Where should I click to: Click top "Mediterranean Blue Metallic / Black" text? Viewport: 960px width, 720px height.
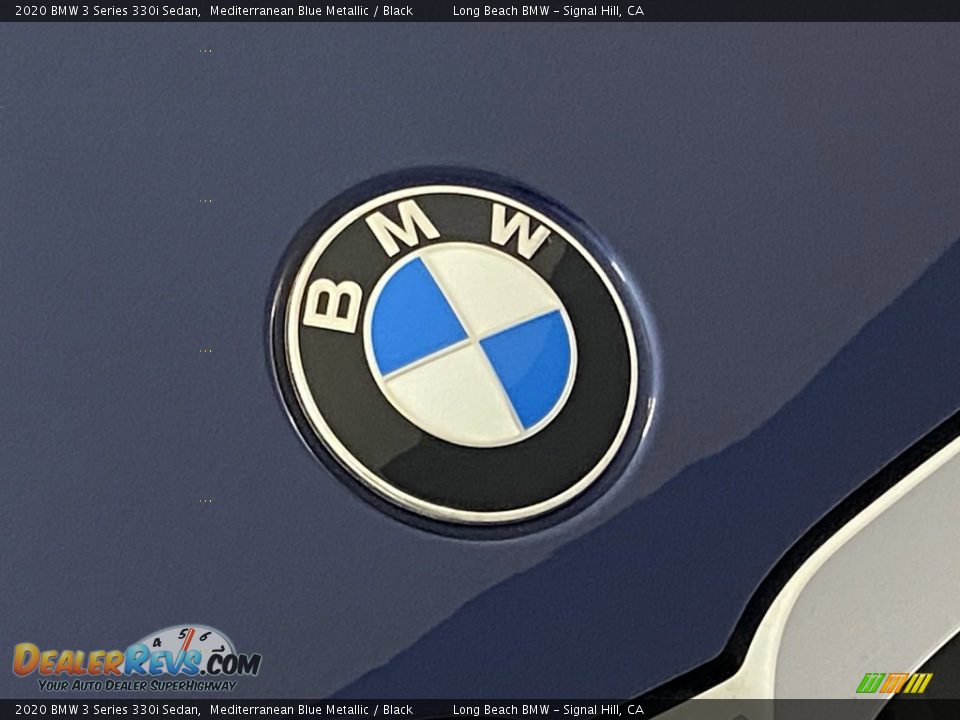(311, 11)
